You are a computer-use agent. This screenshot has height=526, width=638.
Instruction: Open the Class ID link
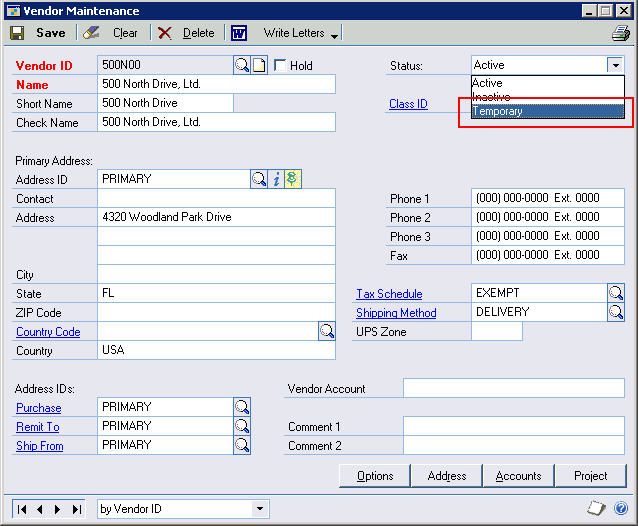click(x=408, y=104)
